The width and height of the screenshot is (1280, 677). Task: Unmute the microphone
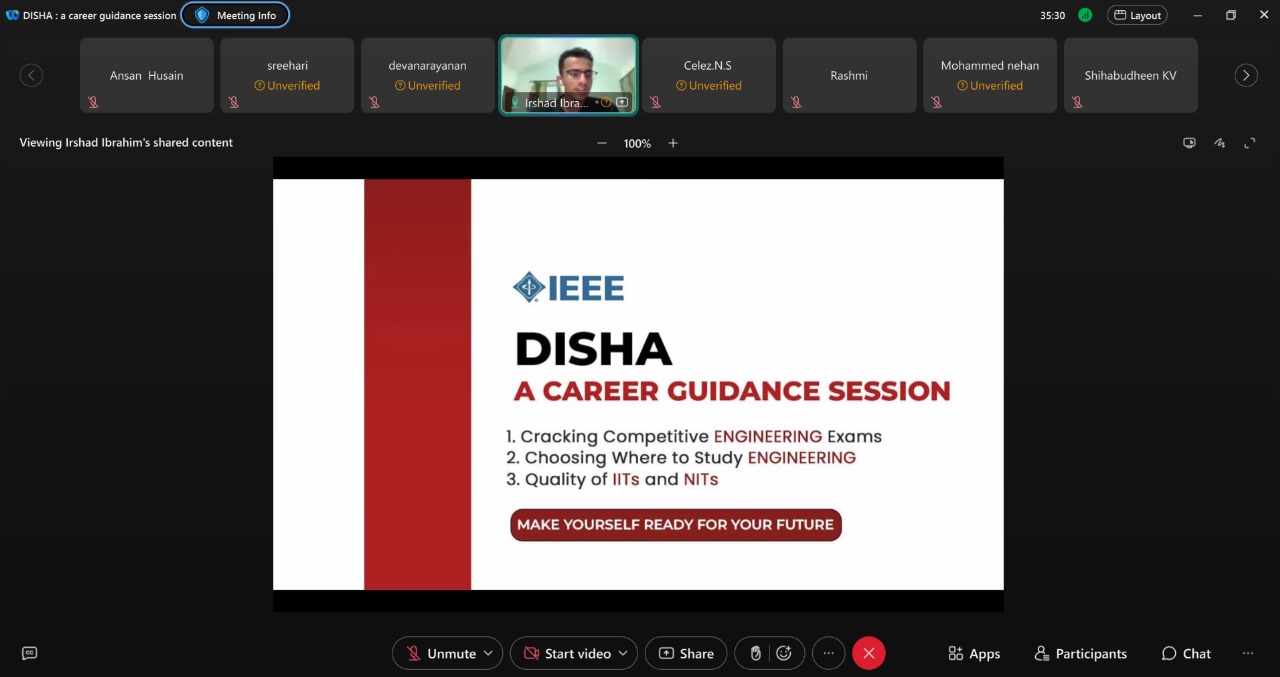440,653
